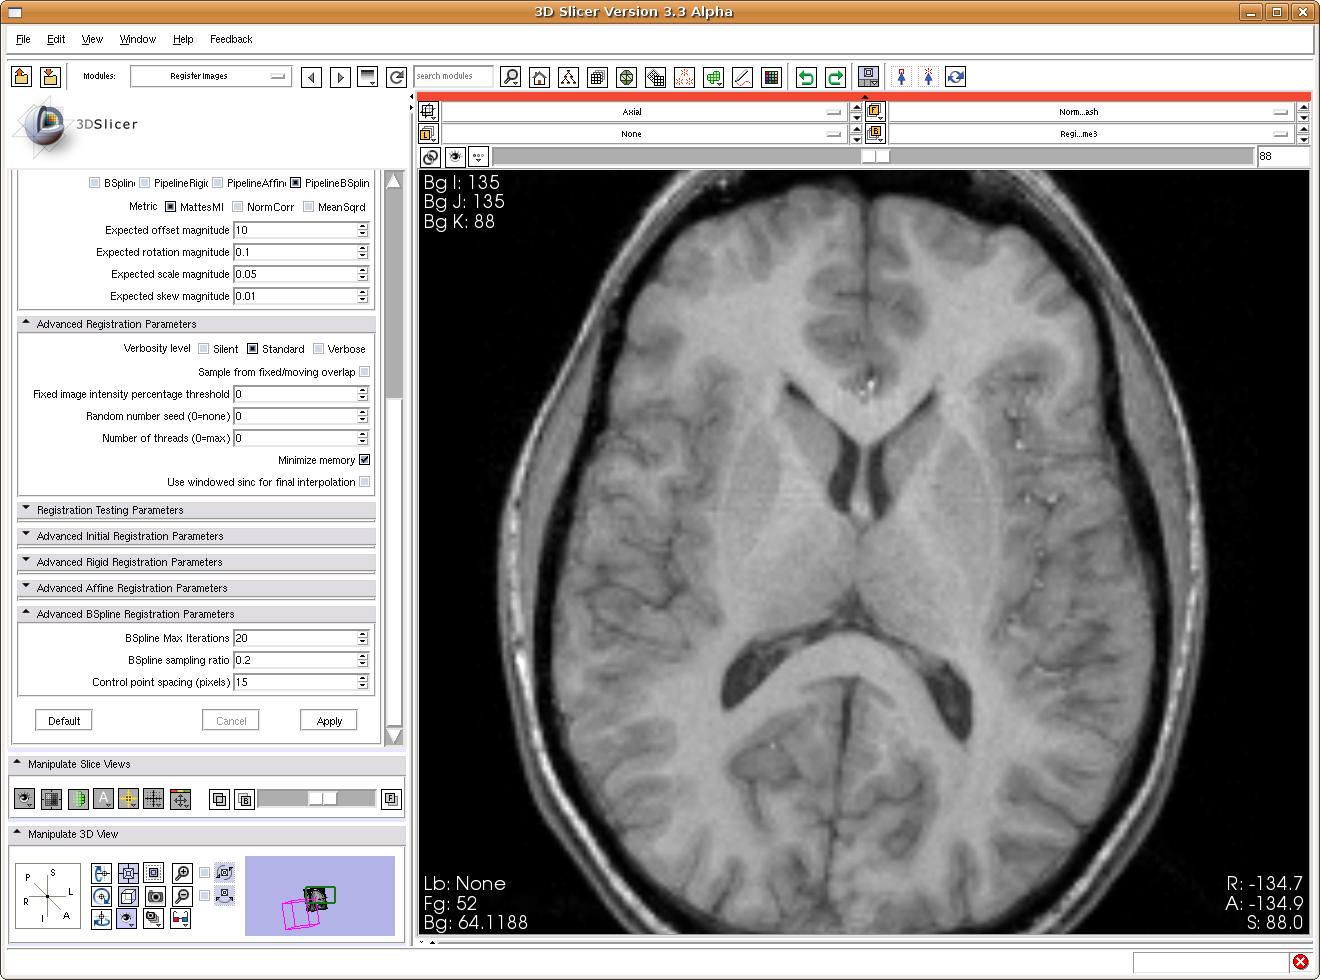Click the link slice controls chain icon
Viewport: 1320px width, 980px height.
pos(430,157)
